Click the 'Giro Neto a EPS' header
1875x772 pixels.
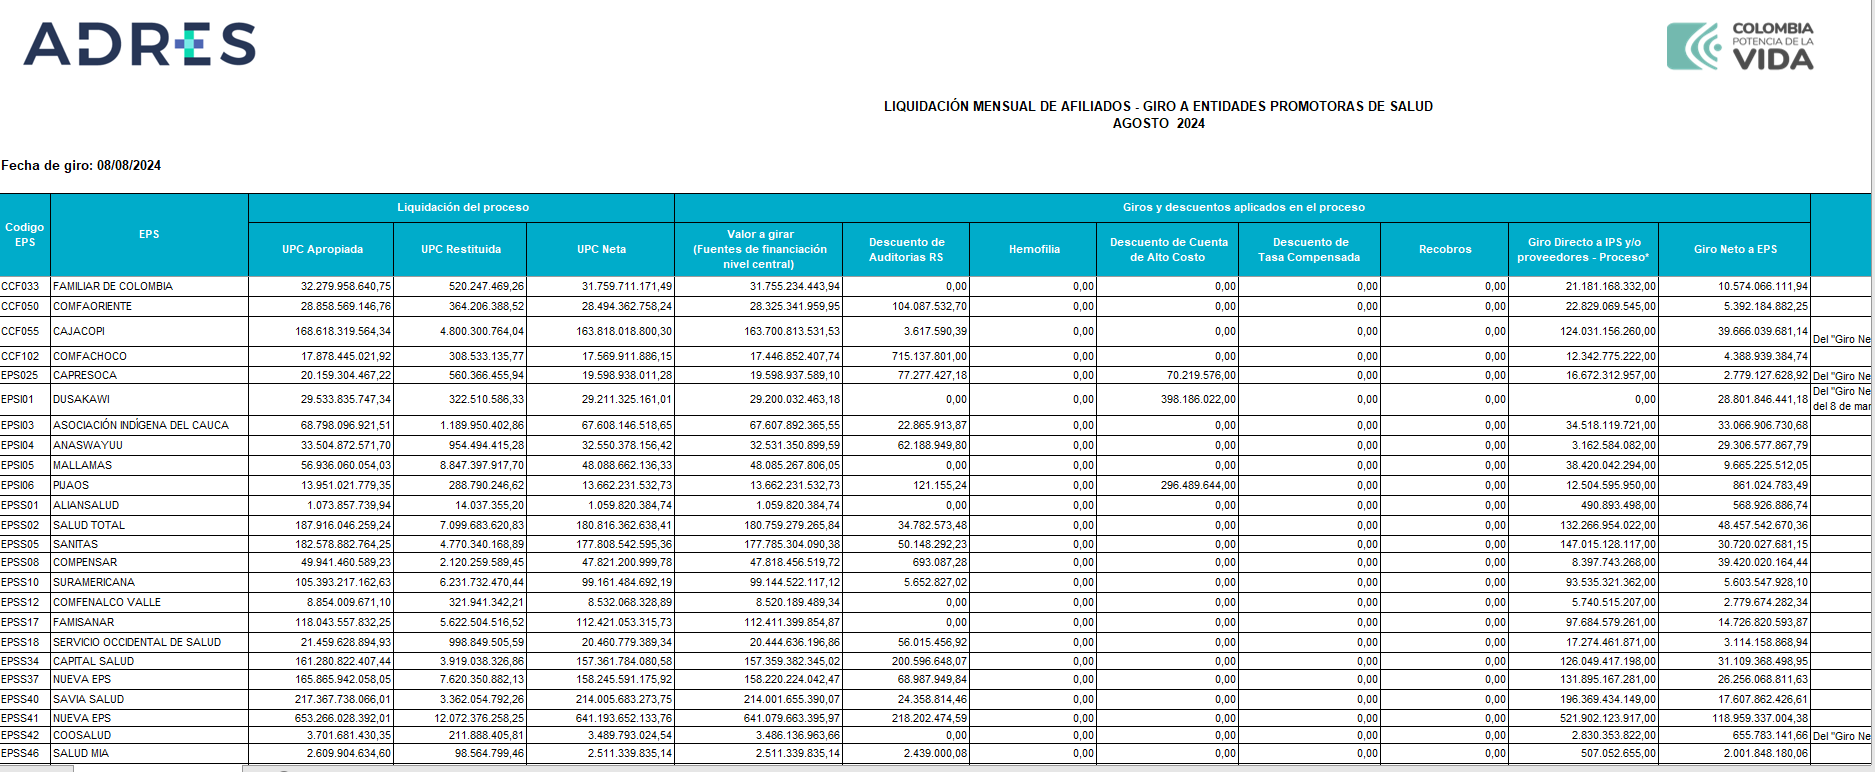[x=1735, y=249]
